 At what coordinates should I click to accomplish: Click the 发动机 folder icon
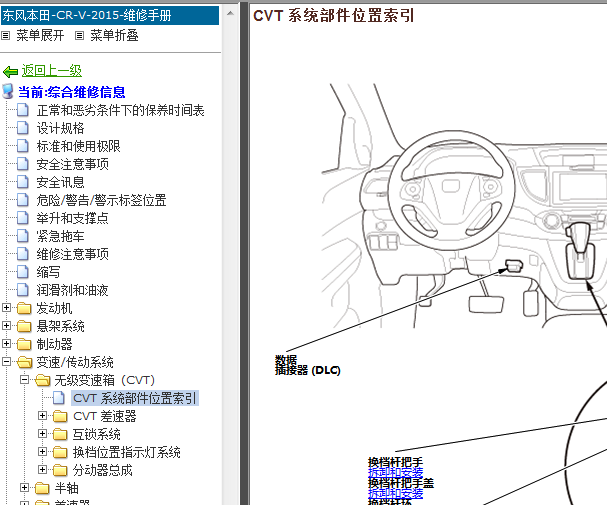tap(24, 308)
